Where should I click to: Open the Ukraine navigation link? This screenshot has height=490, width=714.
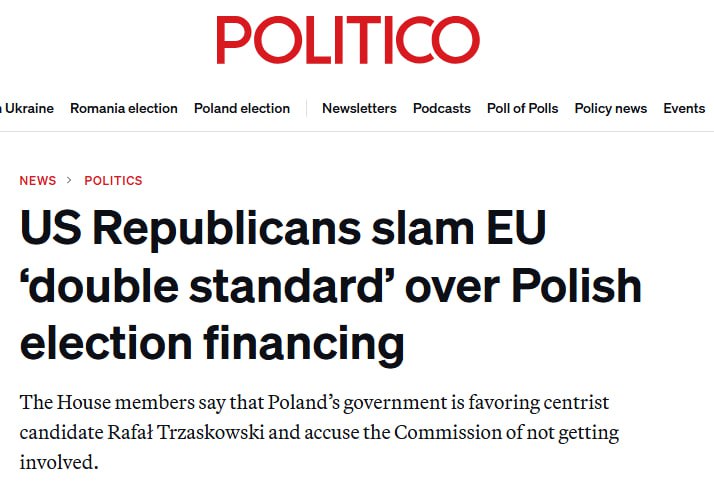[29, 108]
